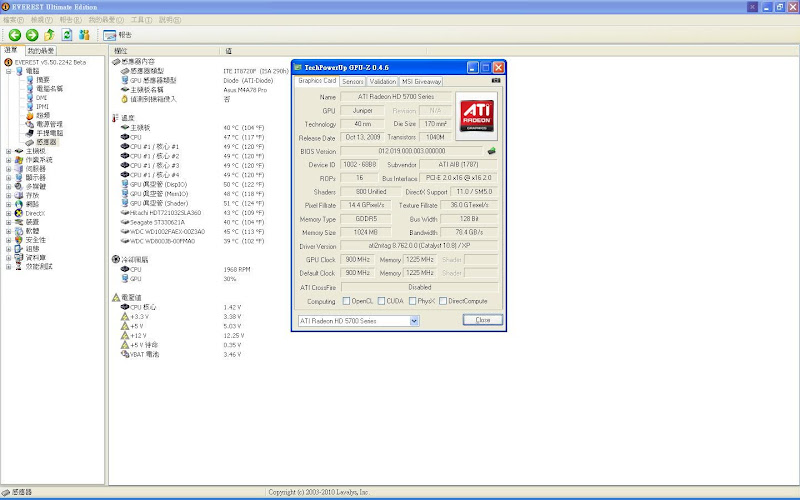Select the Graphics Card tab

point(317,81)
